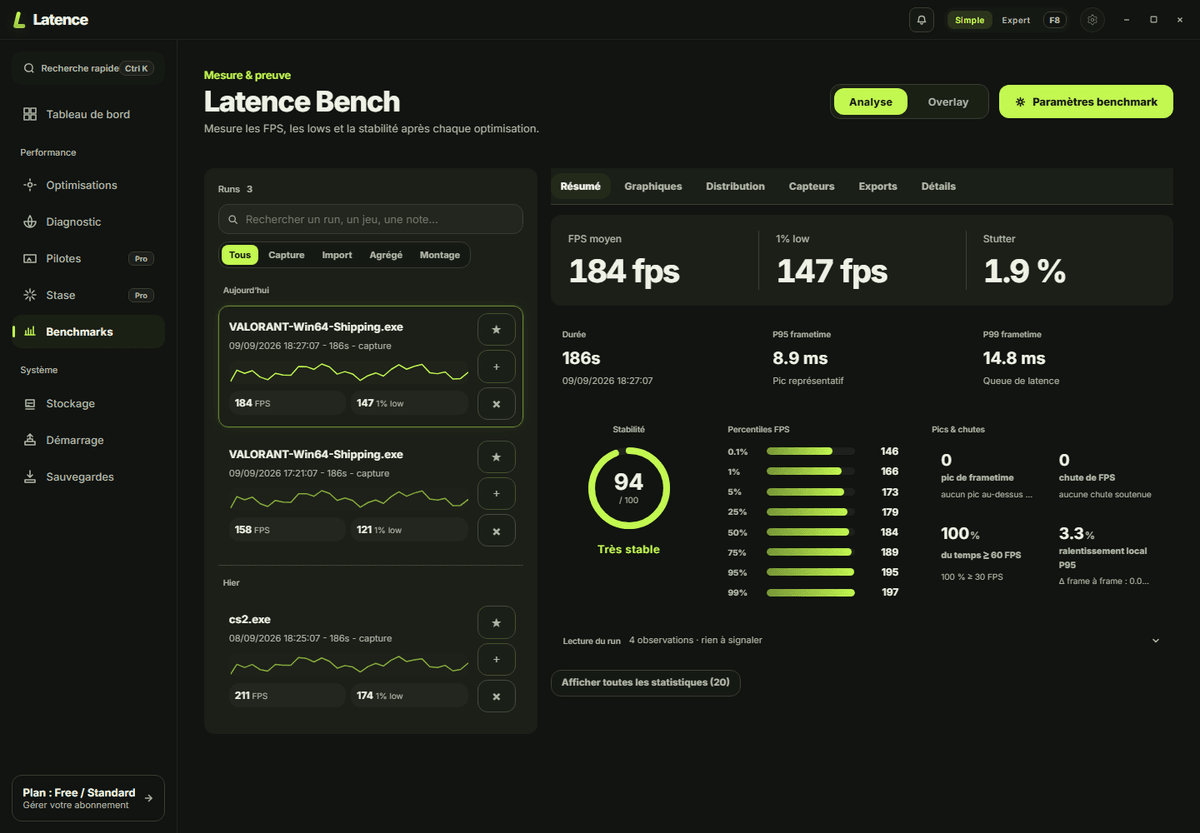Click Afficher toutes les statistiques (20)
This screenshot has height=833, width=1200.
point(645,682)
